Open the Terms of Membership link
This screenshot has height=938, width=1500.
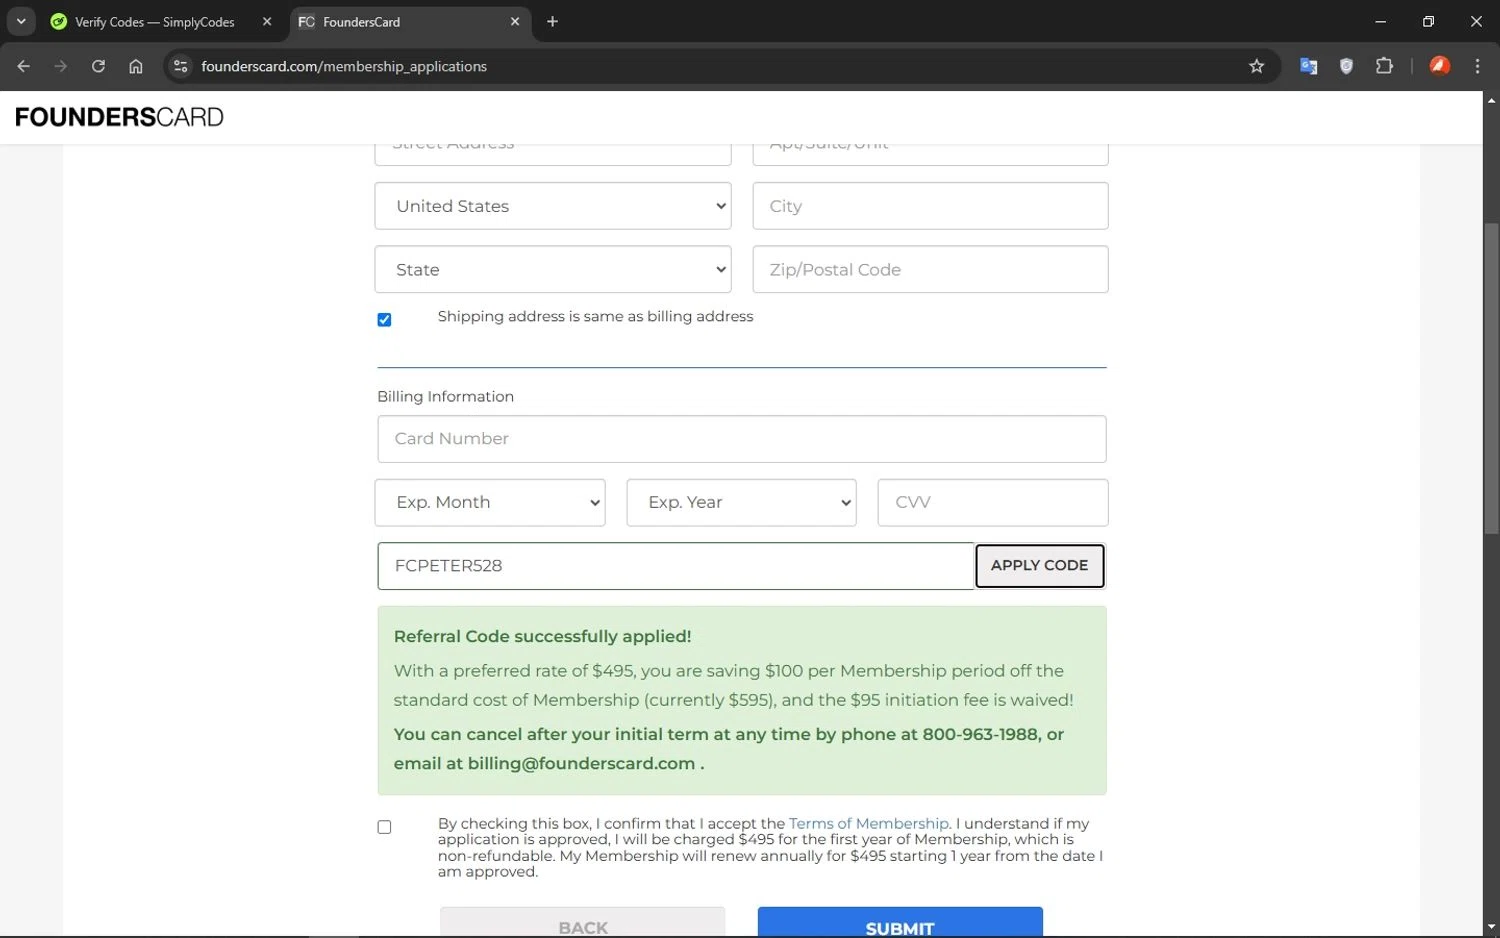[x=868, y=824]
